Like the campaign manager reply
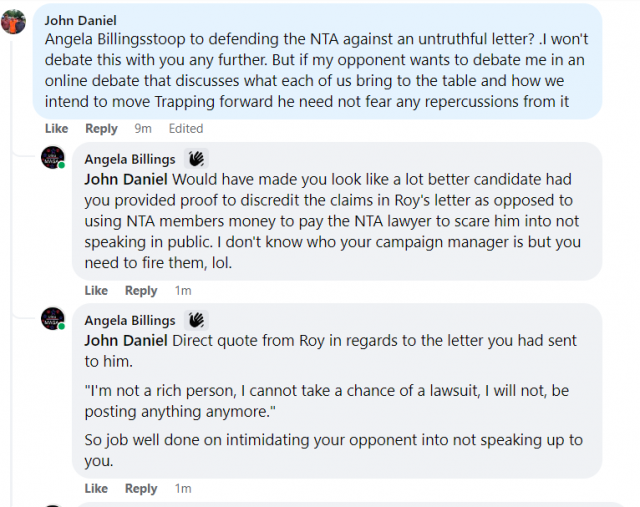 tap(96, 290)
